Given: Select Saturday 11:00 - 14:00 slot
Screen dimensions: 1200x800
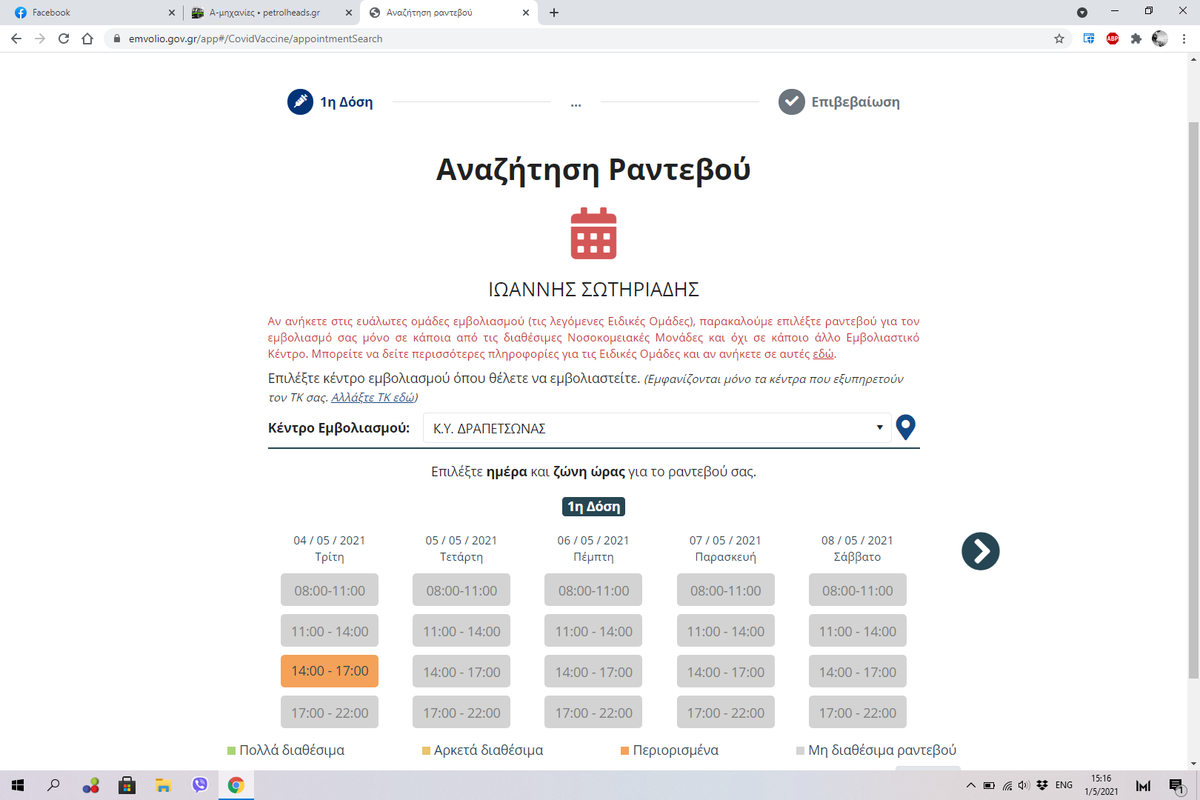Looking at the screenshot, I should click(x=858, y=631).
